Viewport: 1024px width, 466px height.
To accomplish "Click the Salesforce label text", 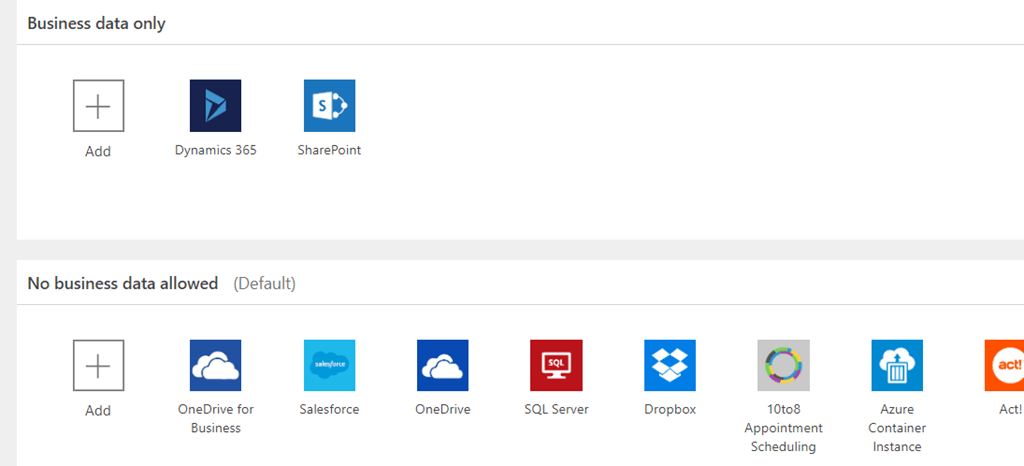I will [x=329, y=410].
